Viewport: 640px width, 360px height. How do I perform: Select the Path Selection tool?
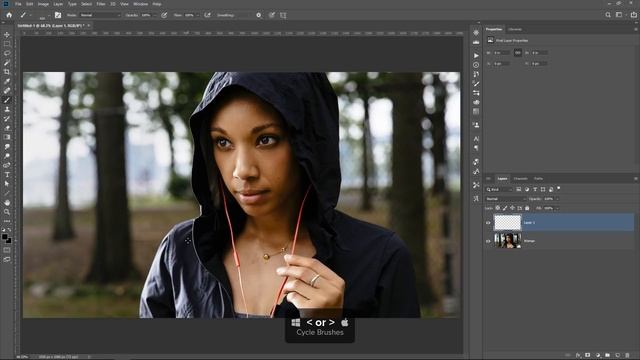[x=7, y=184]
